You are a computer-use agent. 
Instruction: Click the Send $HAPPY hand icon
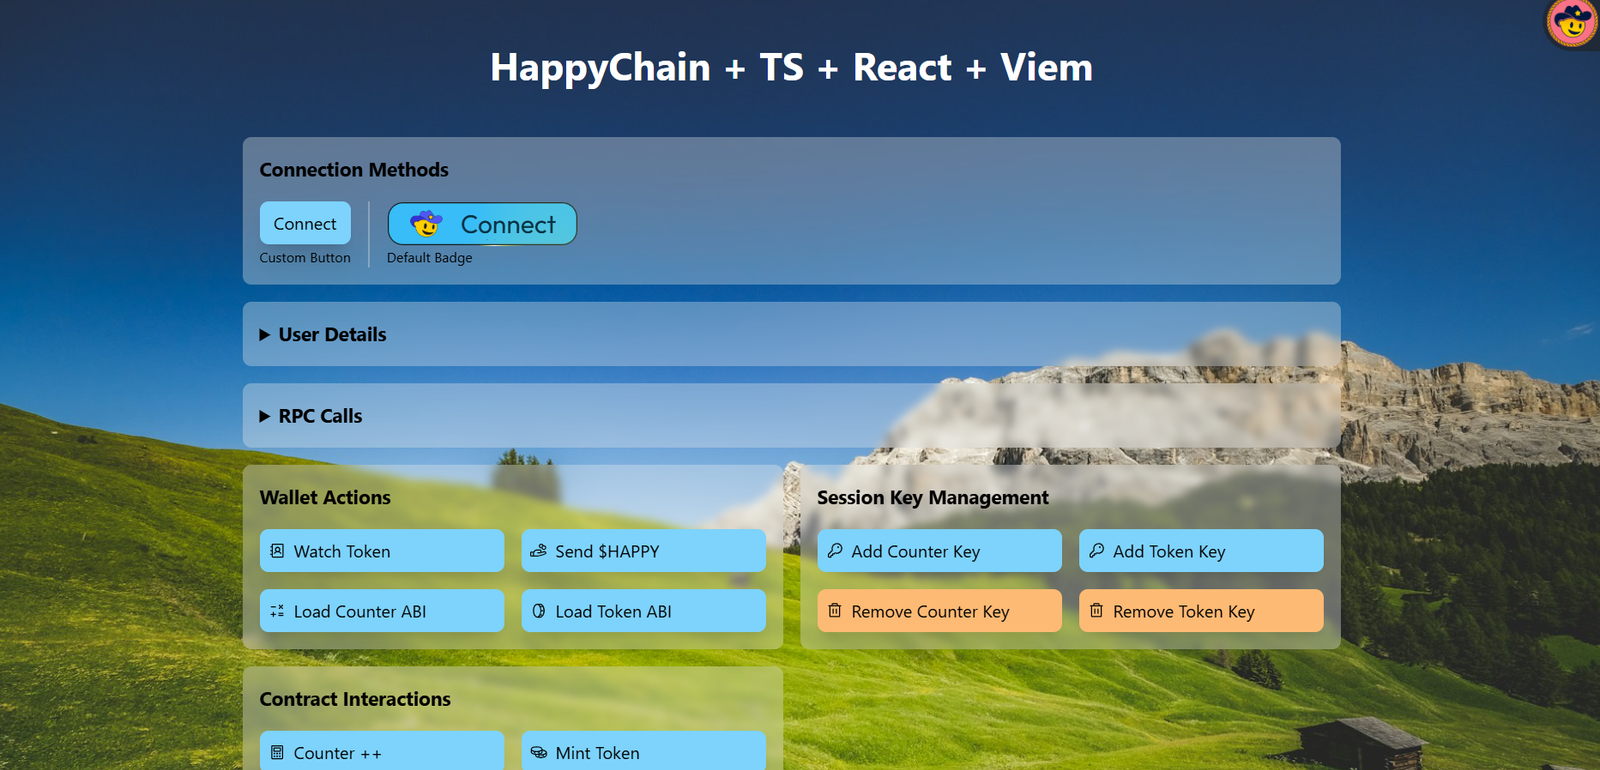coord(539,551)
